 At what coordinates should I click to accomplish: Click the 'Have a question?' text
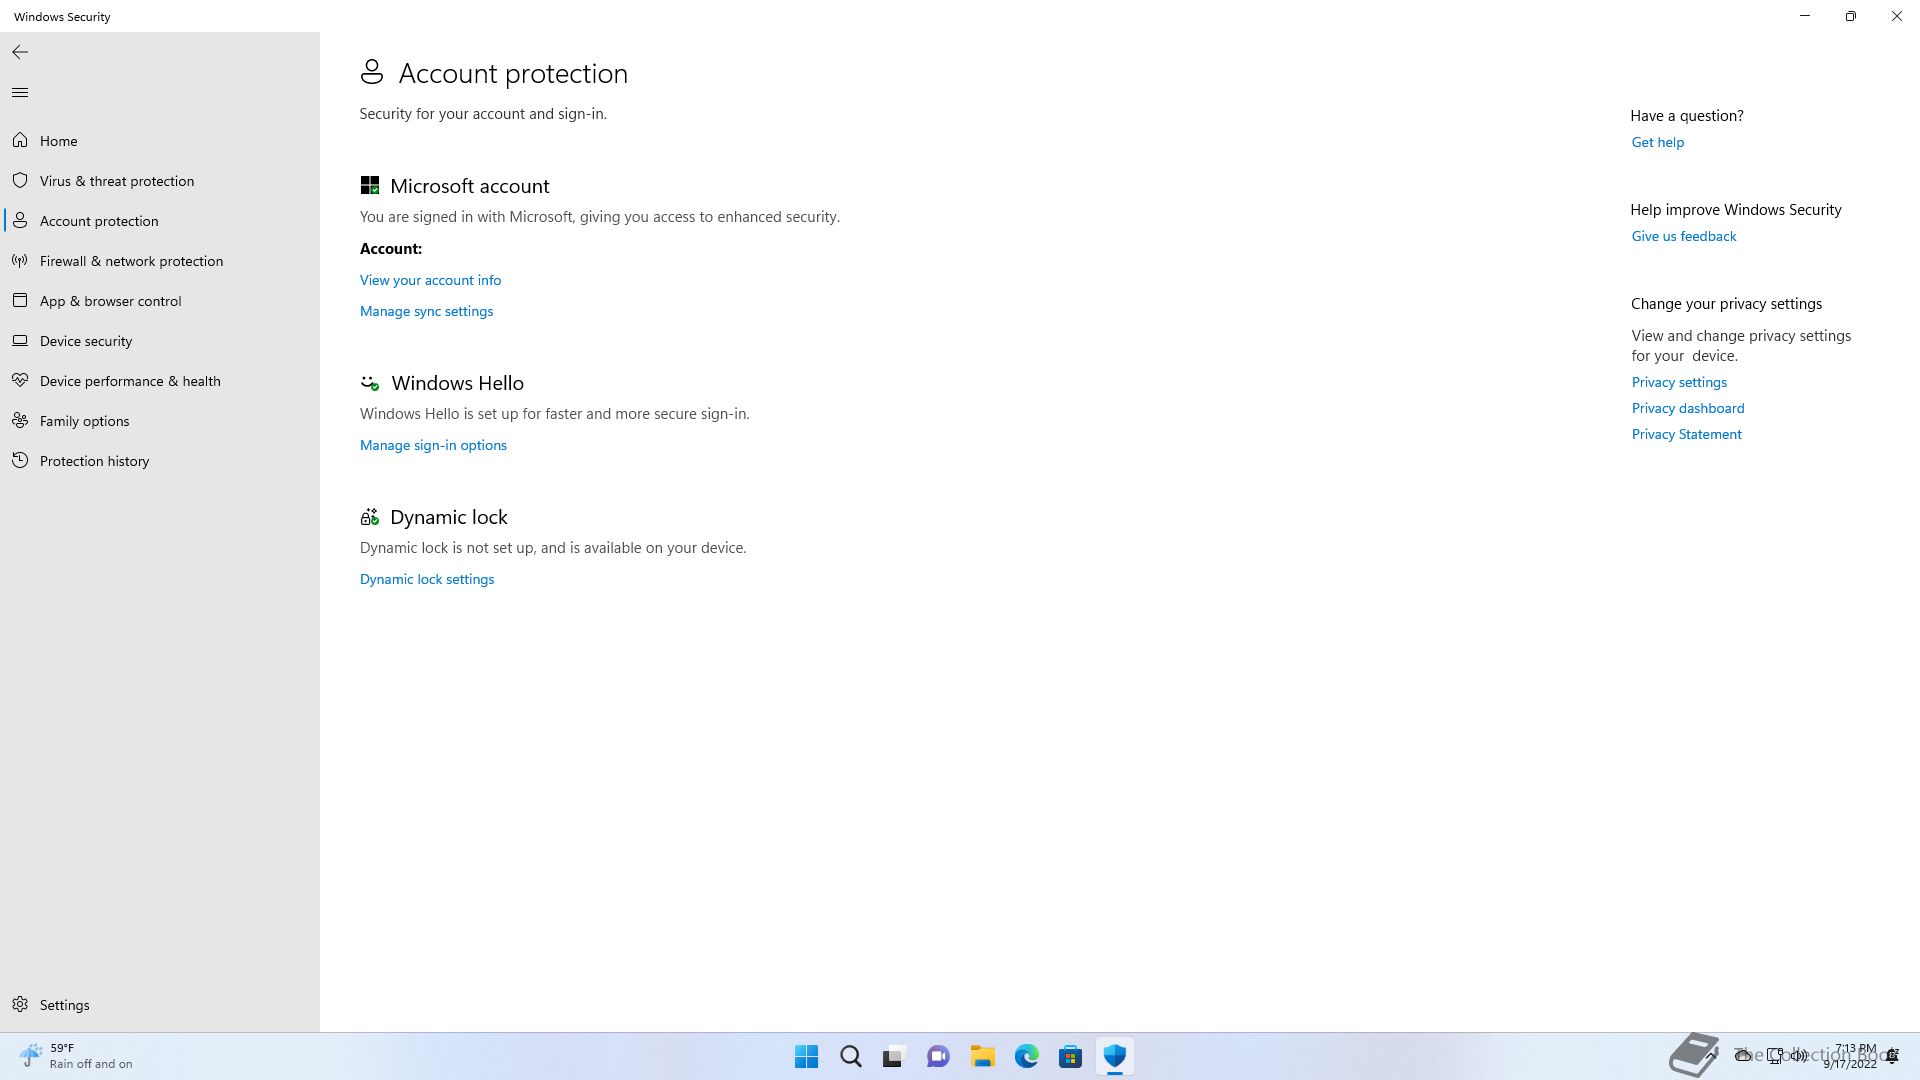click(x=1687, y=116)
